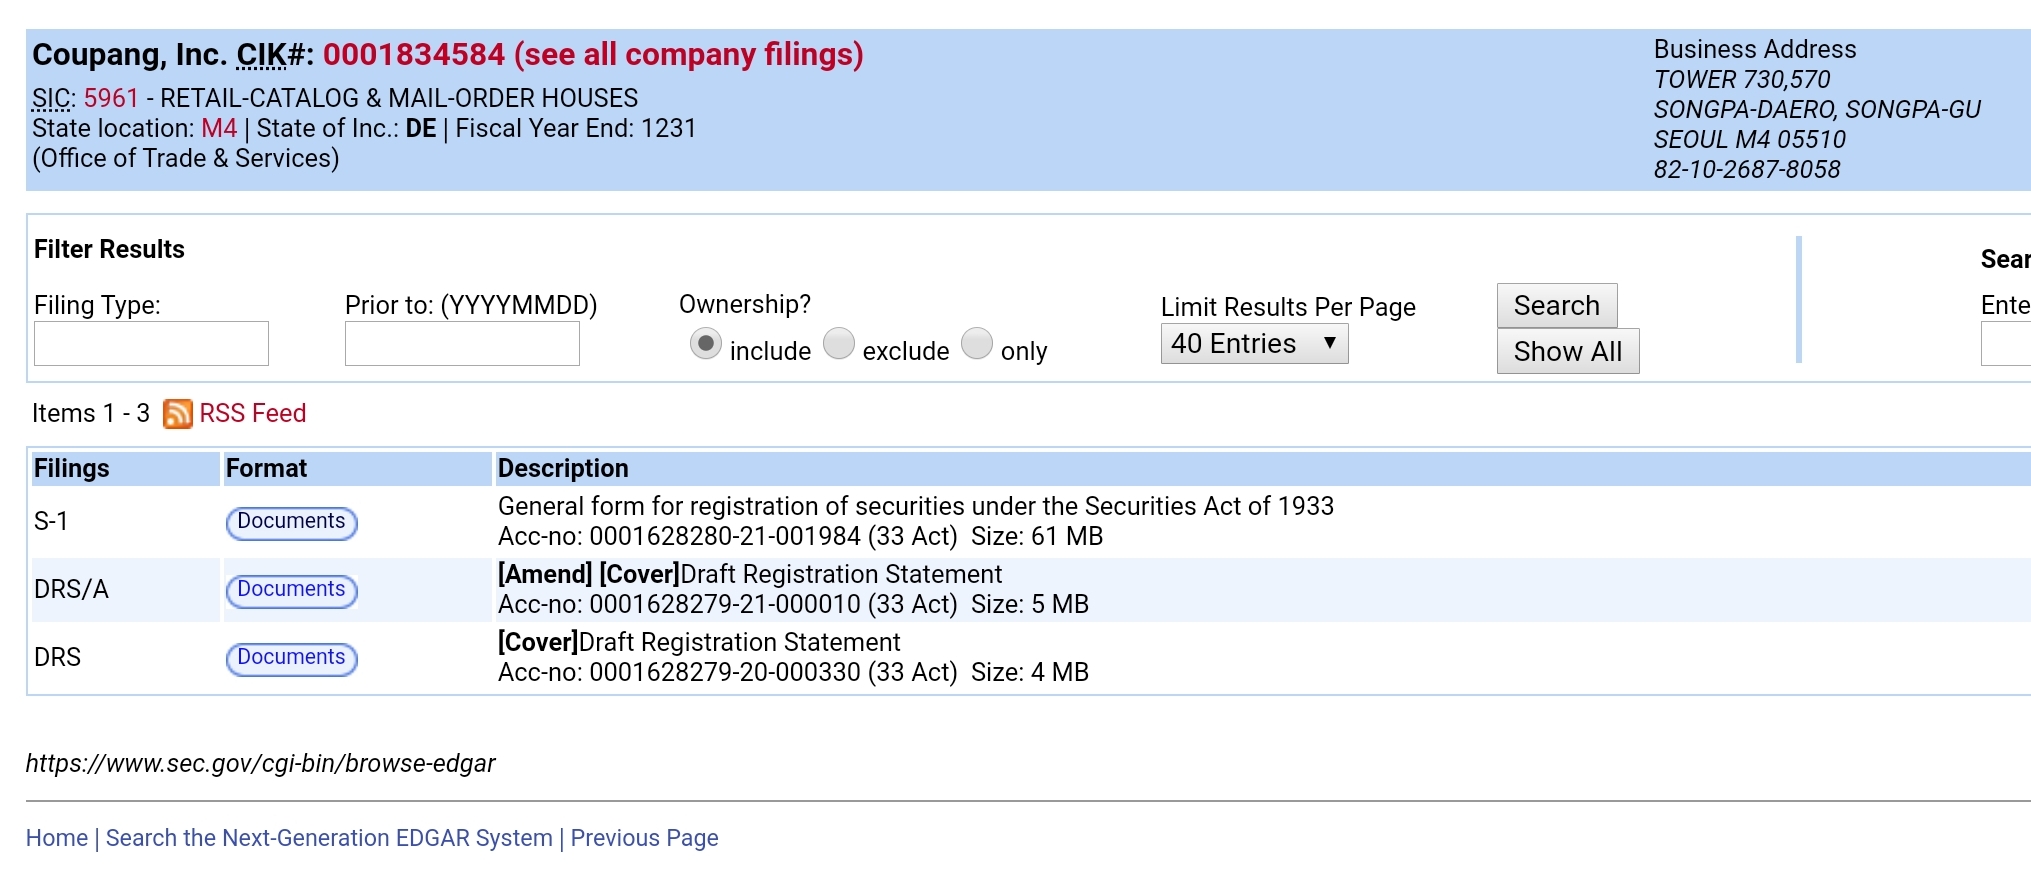
Task: Open Search the Next-Generation EDGAR System link
Action: pos(329,838)
